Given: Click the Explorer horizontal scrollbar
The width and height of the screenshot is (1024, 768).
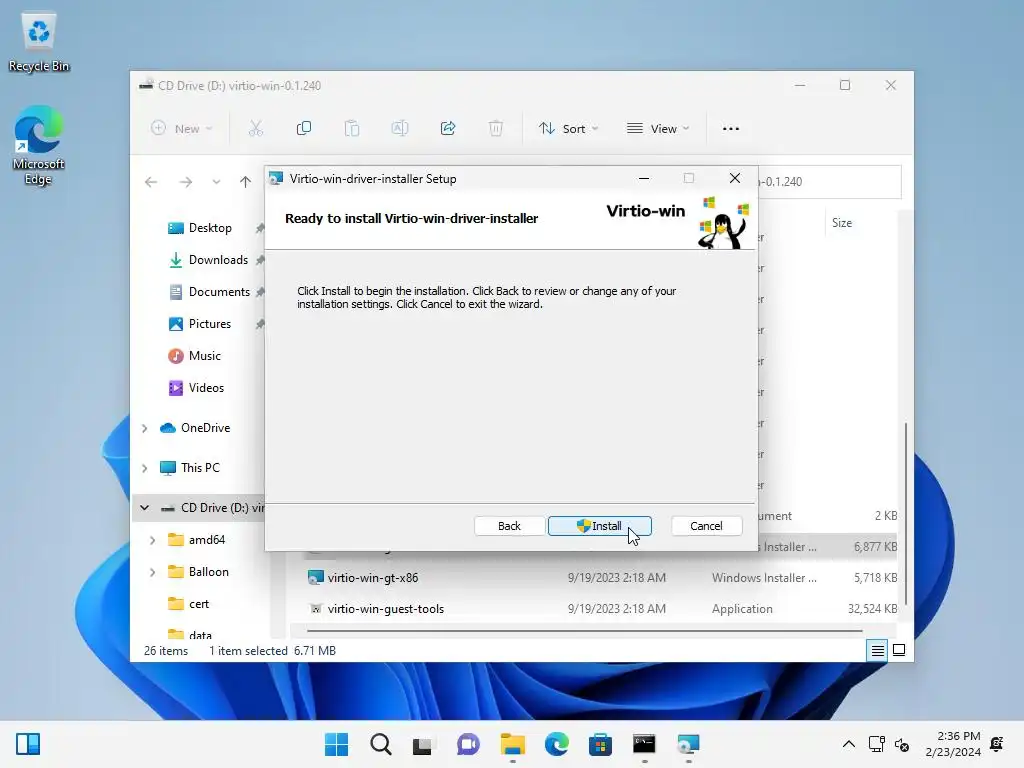Looking at the screenshot, I should click(584, 631).
